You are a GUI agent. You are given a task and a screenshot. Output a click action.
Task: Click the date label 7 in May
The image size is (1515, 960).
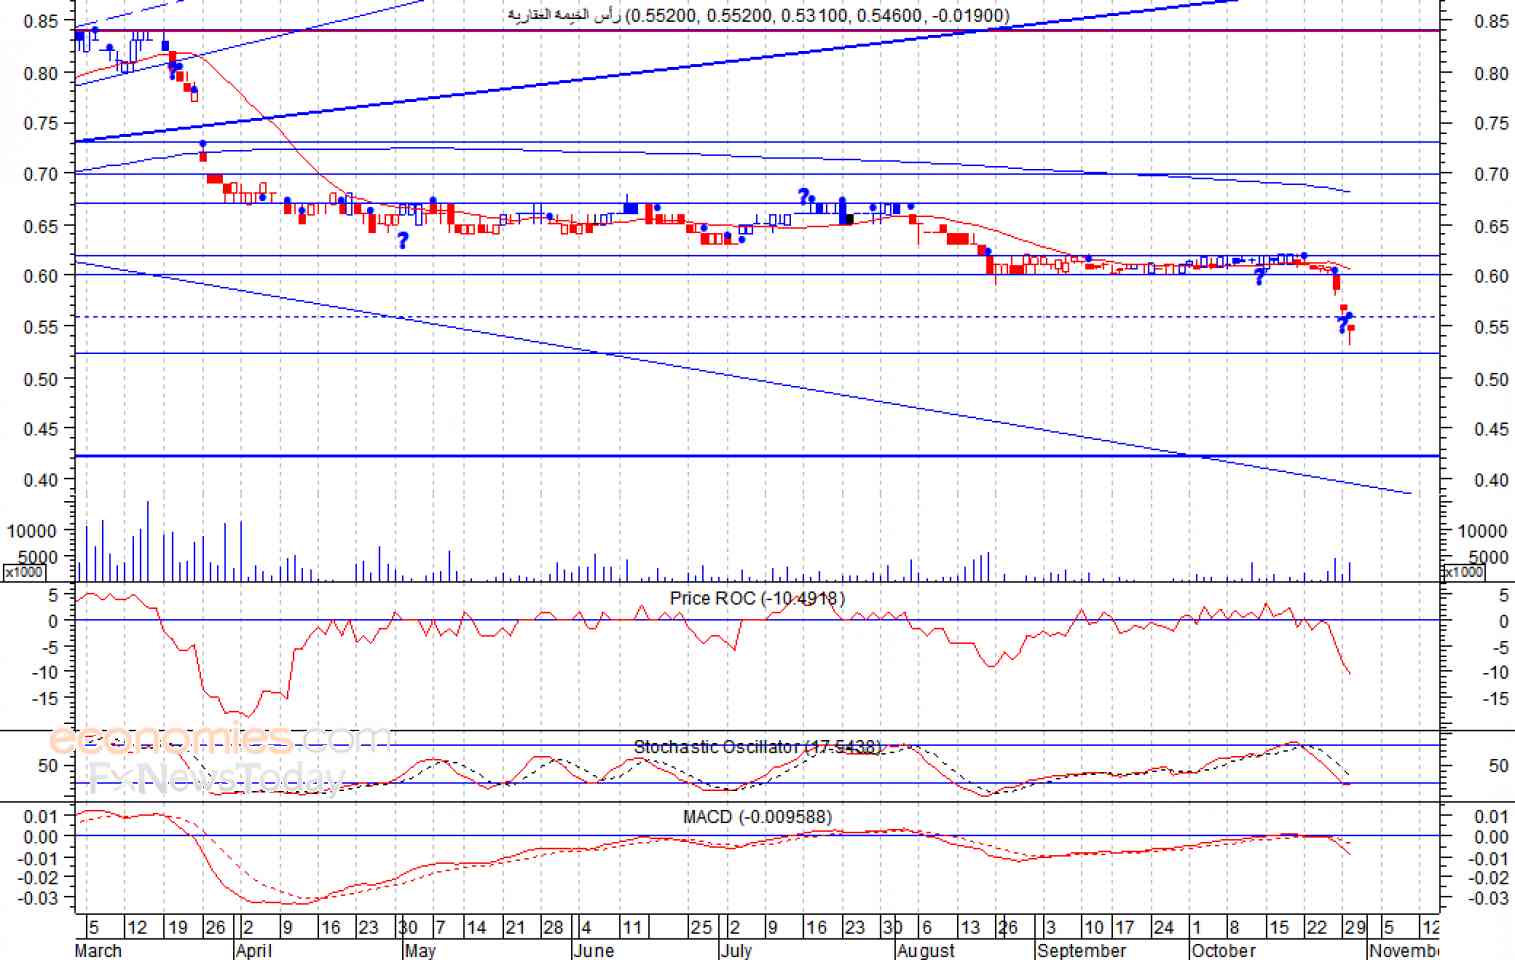coord(440,927)
